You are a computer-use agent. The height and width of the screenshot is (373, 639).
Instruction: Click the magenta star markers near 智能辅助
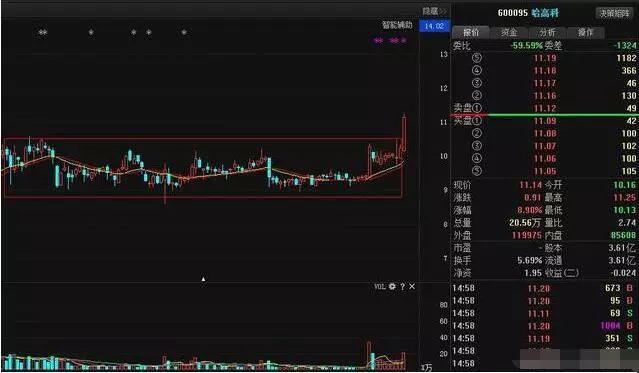(391, 40)
